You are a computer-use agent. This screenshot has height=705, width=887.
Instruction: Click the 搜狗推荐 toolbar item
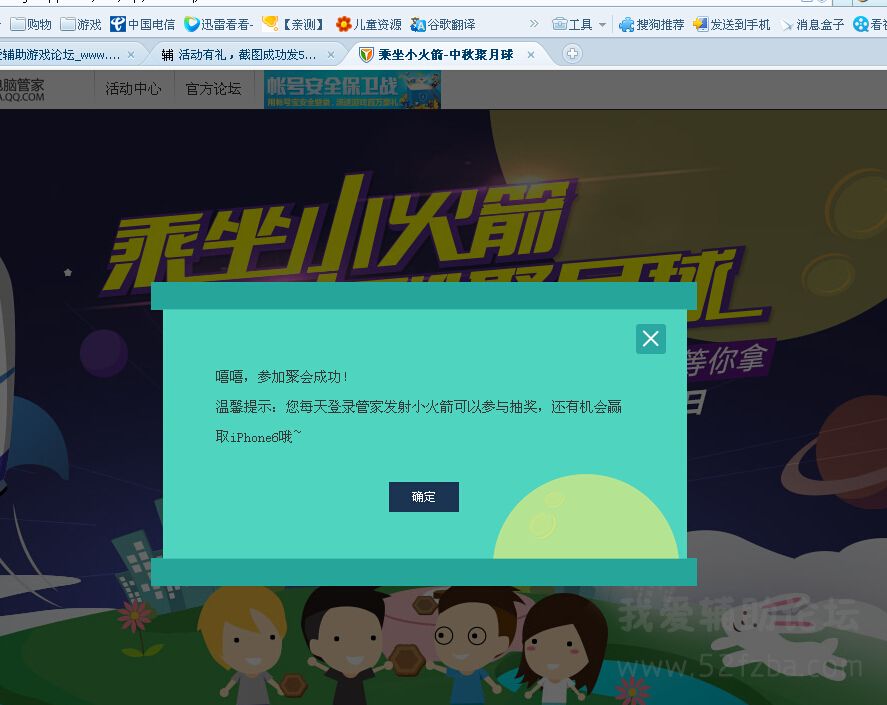(x=652, y=24)
